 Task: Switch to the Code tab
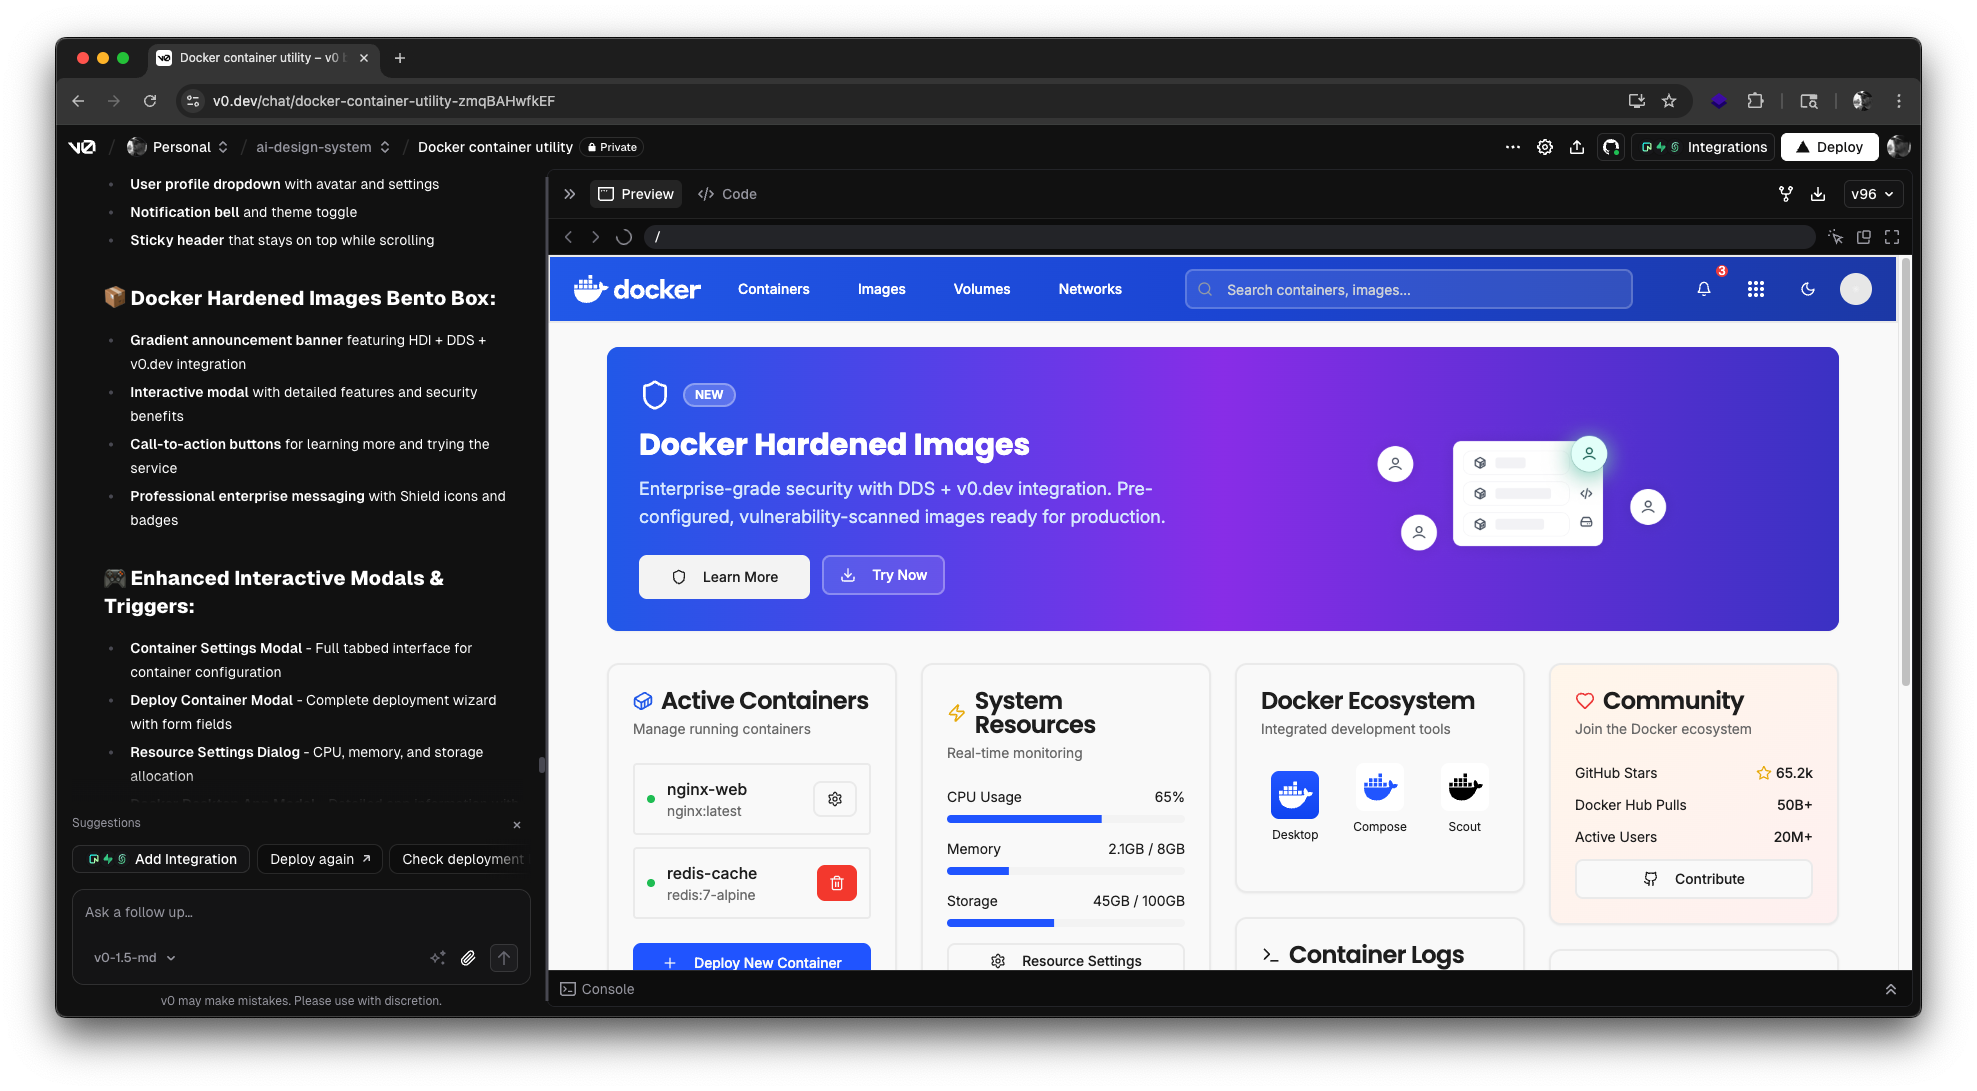tap(727, 193)
